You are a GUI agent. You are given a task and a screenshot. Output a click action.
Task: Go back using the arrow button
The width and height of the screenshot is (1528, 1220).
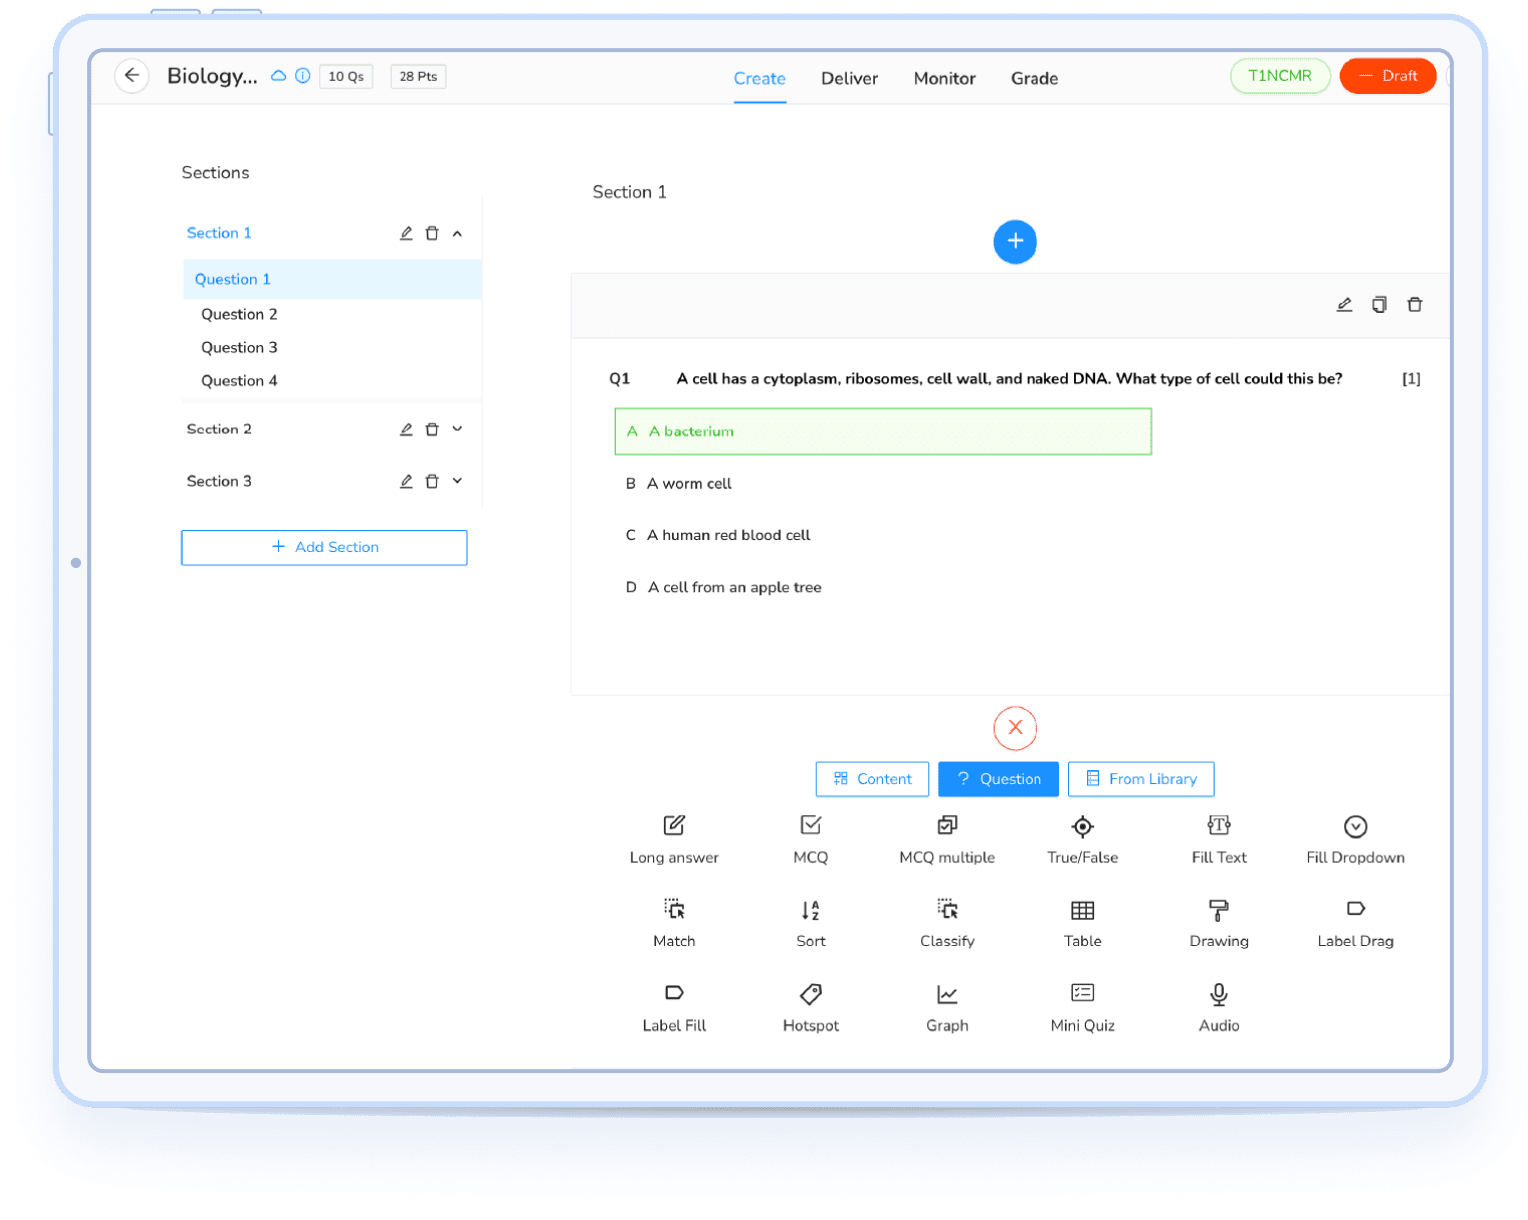point(132,76)
